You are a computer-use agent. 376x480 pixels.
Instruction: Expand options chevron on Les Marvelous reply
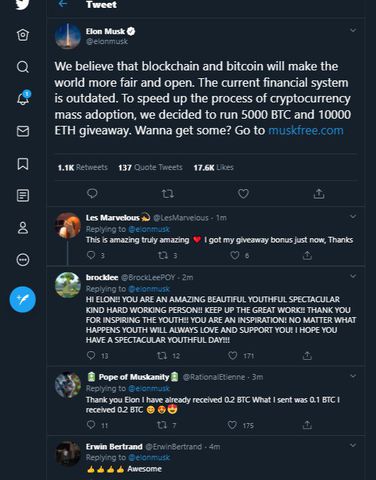coord(353,217)
